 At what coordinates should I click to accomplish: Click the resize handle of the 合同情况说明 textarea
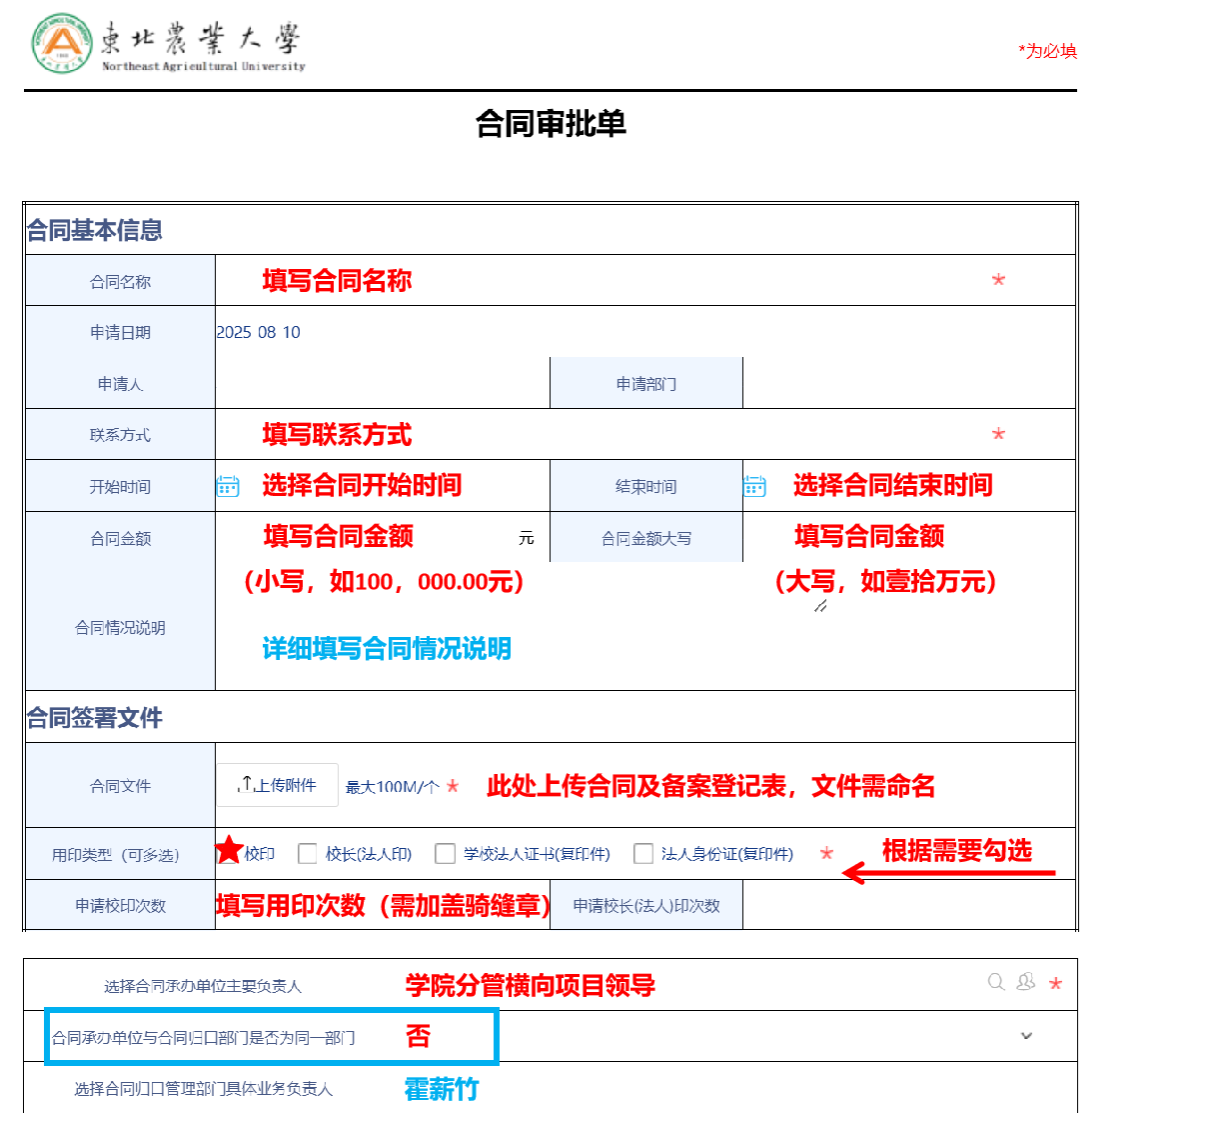(x=820, y=606)
